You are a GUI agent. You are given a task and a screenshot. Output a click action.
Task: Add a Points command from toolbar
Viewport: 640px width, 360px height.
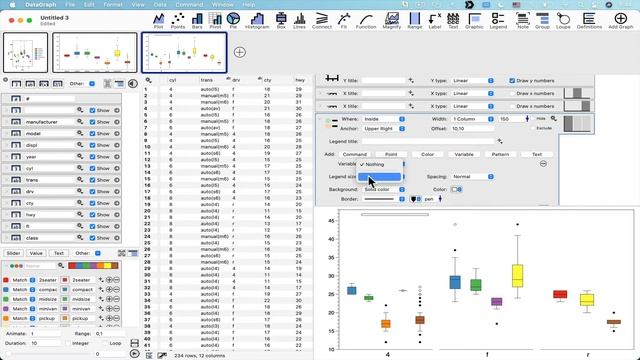click(178, 20)
